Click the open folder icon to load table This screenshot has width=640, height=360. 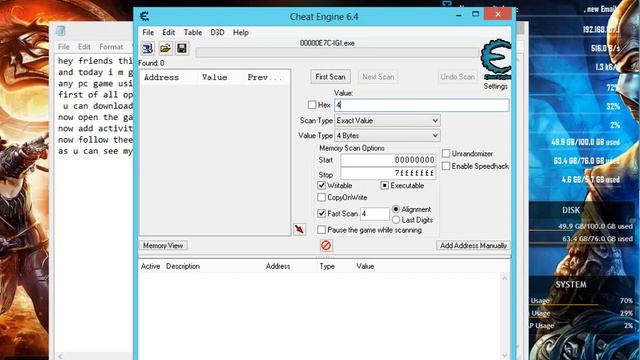coord(165,48)
